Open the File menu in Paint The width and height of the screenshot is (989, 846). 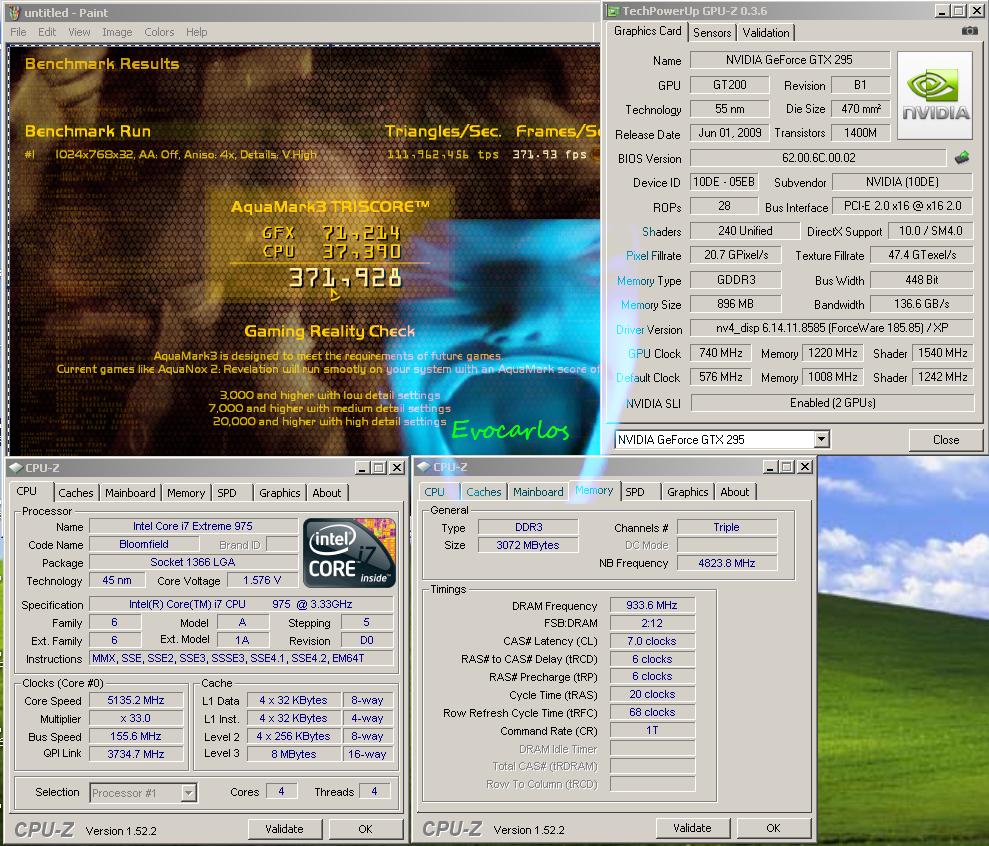click(x=18, y=32)
